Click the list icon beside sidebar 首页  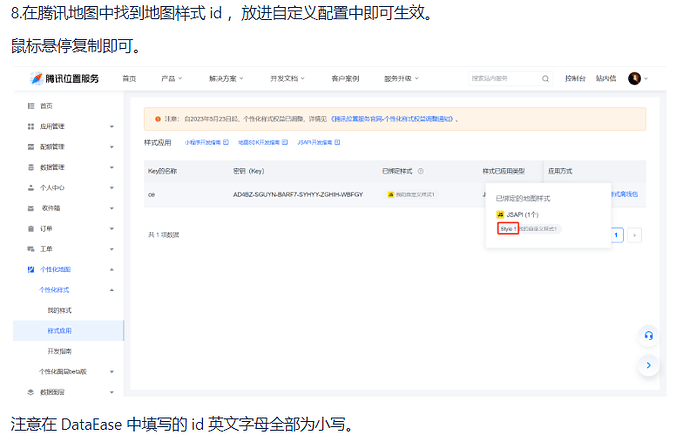(31, 106)
